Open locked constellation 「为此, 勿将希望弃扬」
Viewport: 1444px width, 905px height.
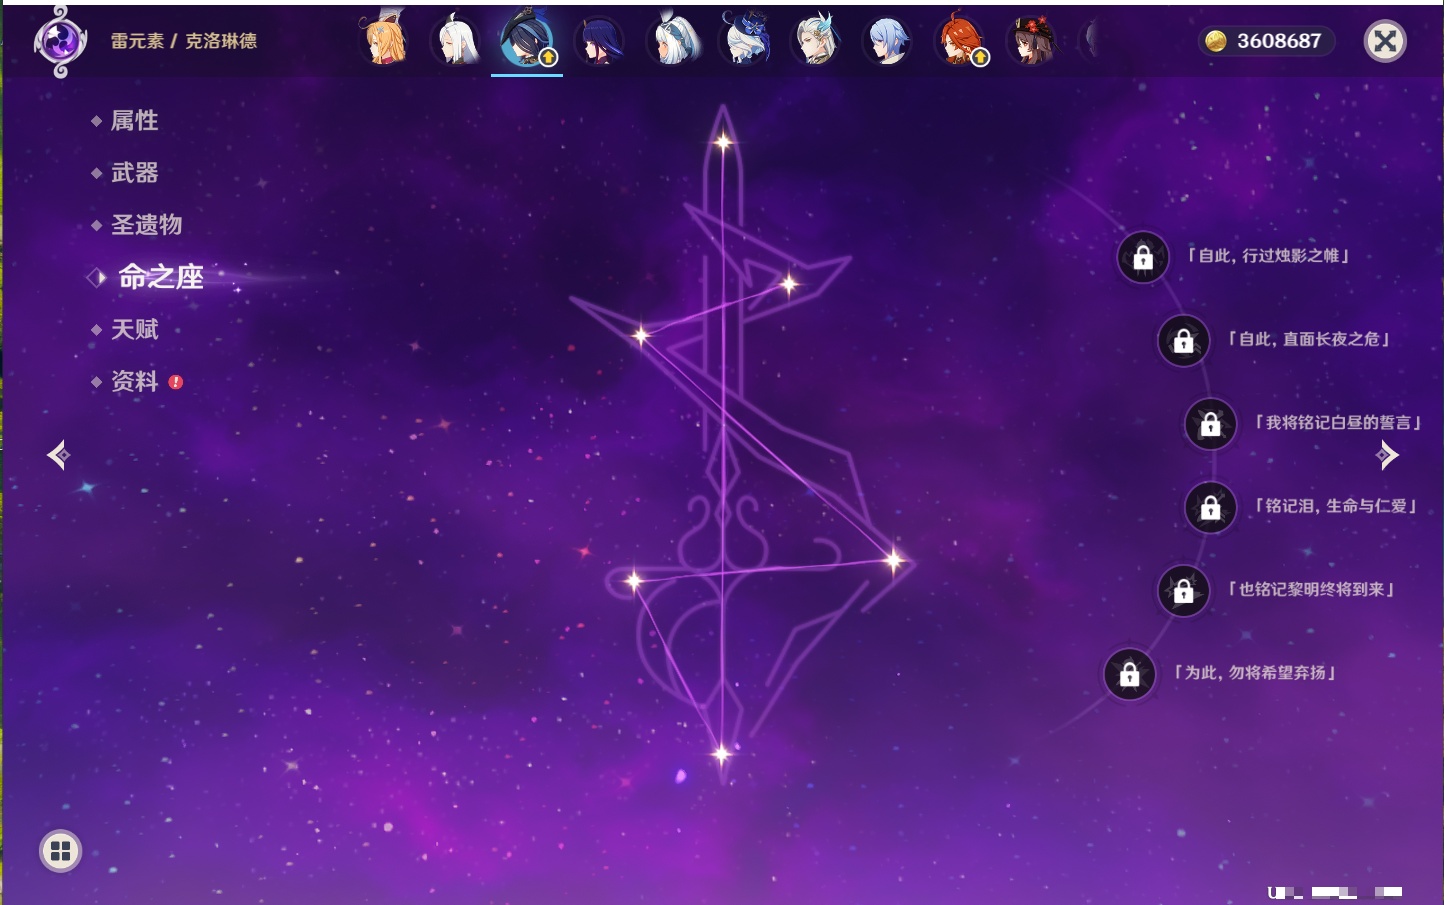pos(1129,674)
